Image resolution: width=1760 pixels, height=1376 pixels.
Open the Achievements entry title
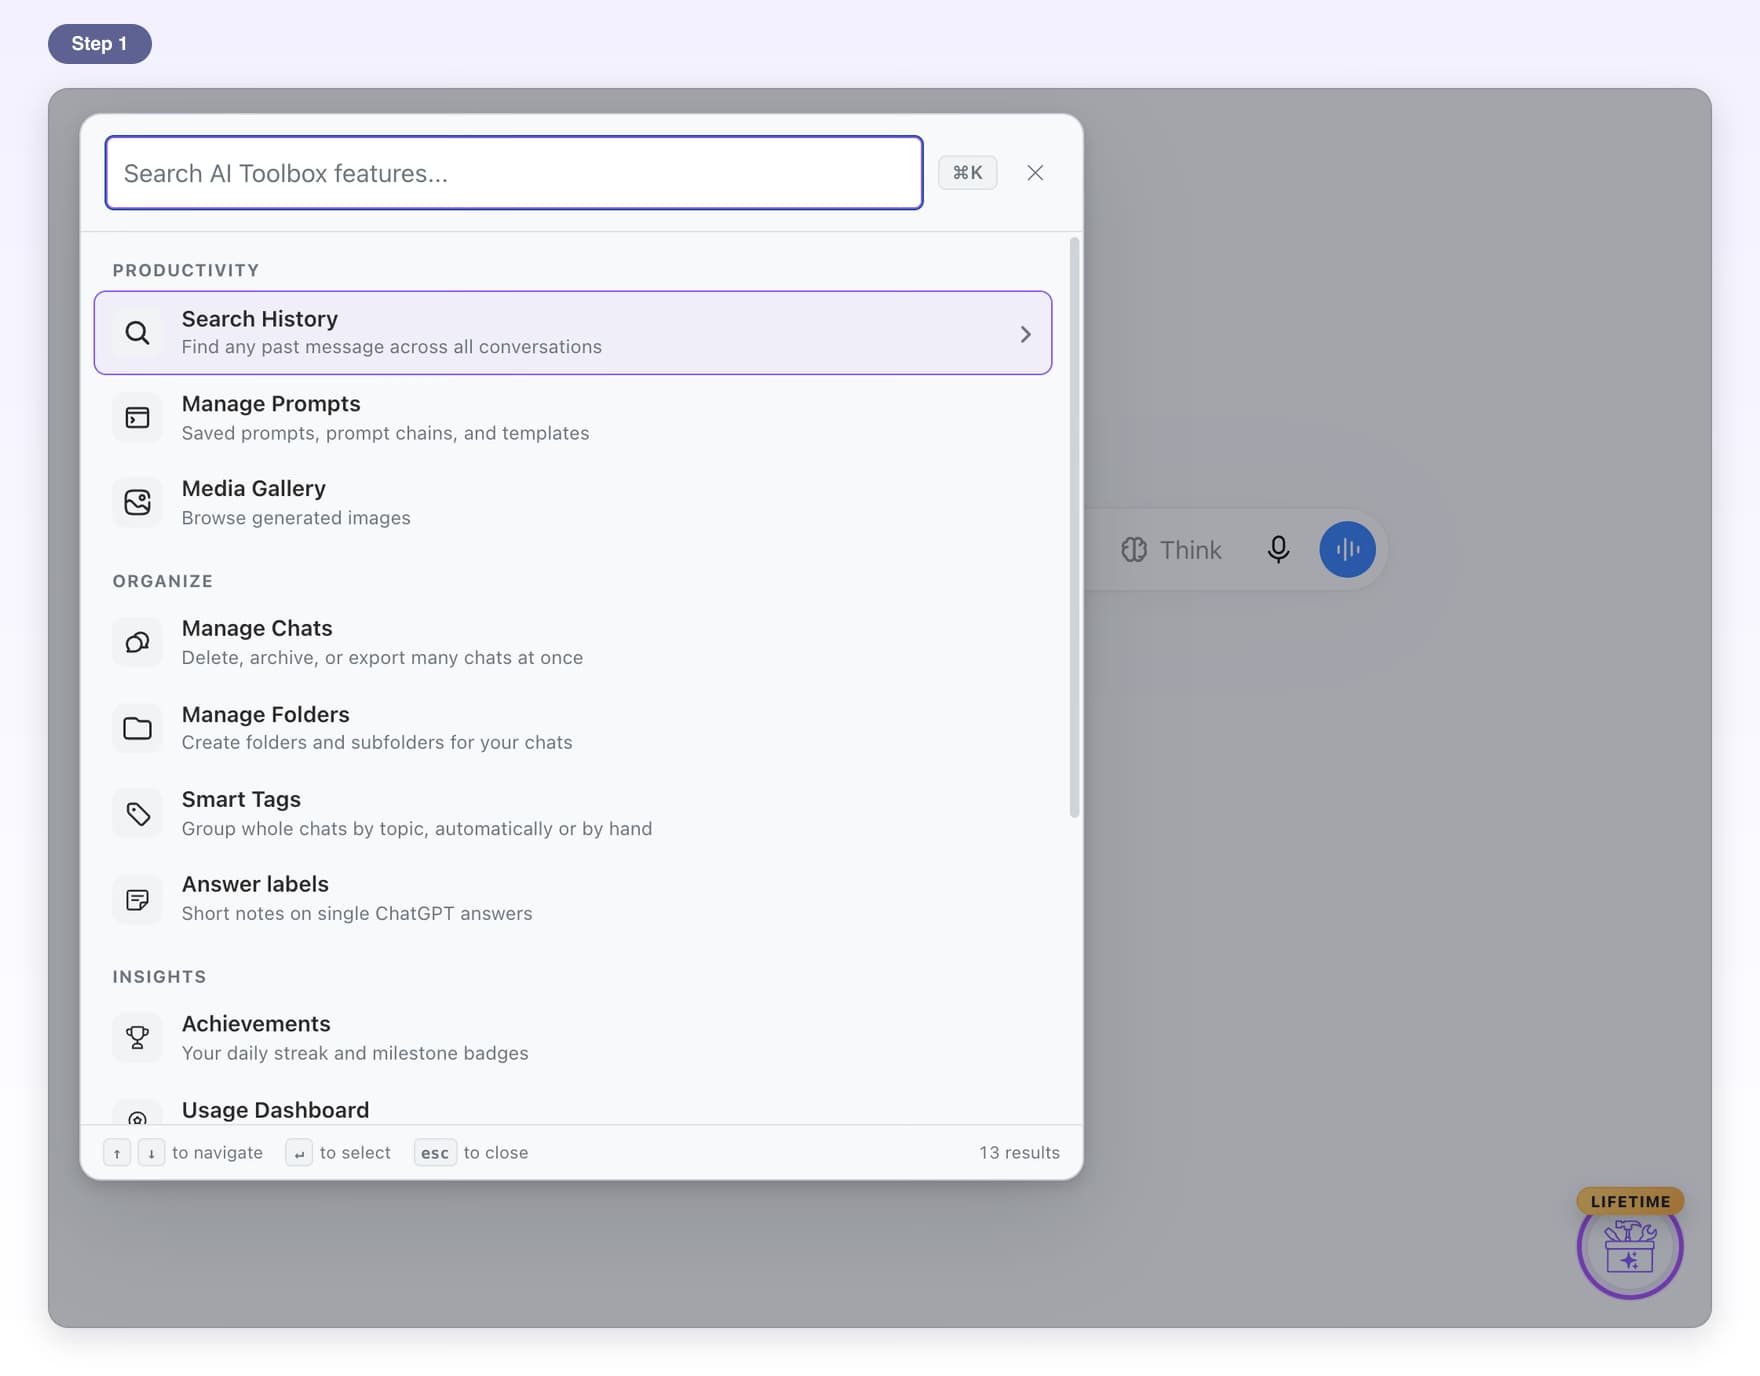[x=256, y=1024]
